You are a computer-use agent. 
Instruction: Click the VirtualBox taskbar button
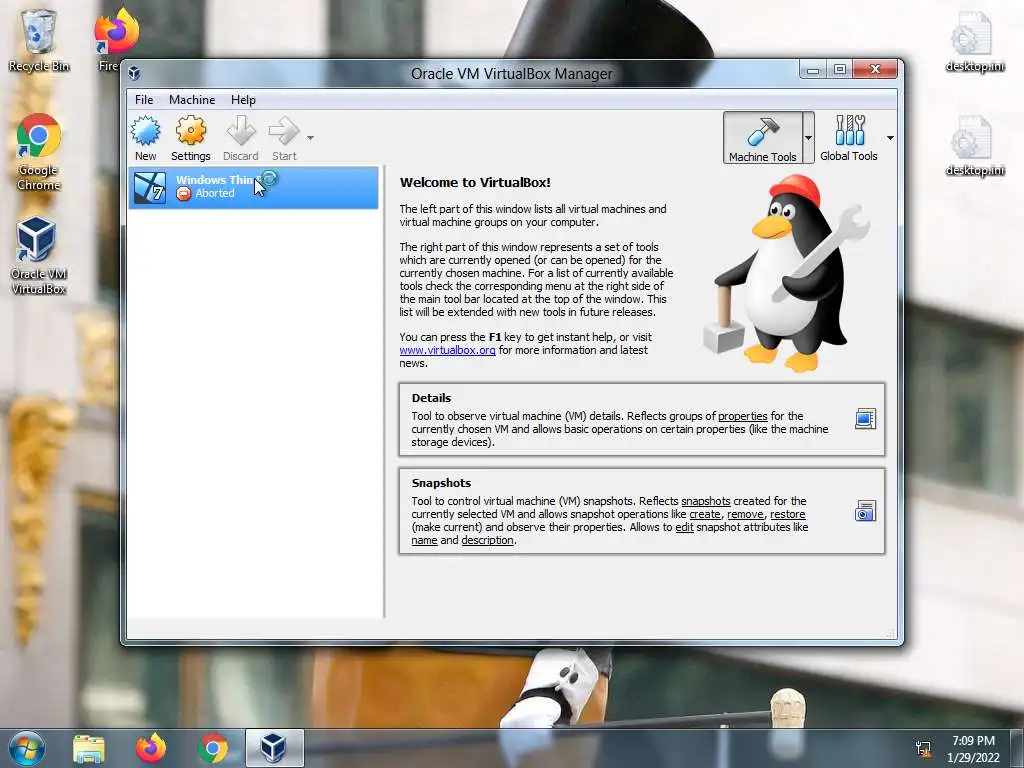coord(274,748)
